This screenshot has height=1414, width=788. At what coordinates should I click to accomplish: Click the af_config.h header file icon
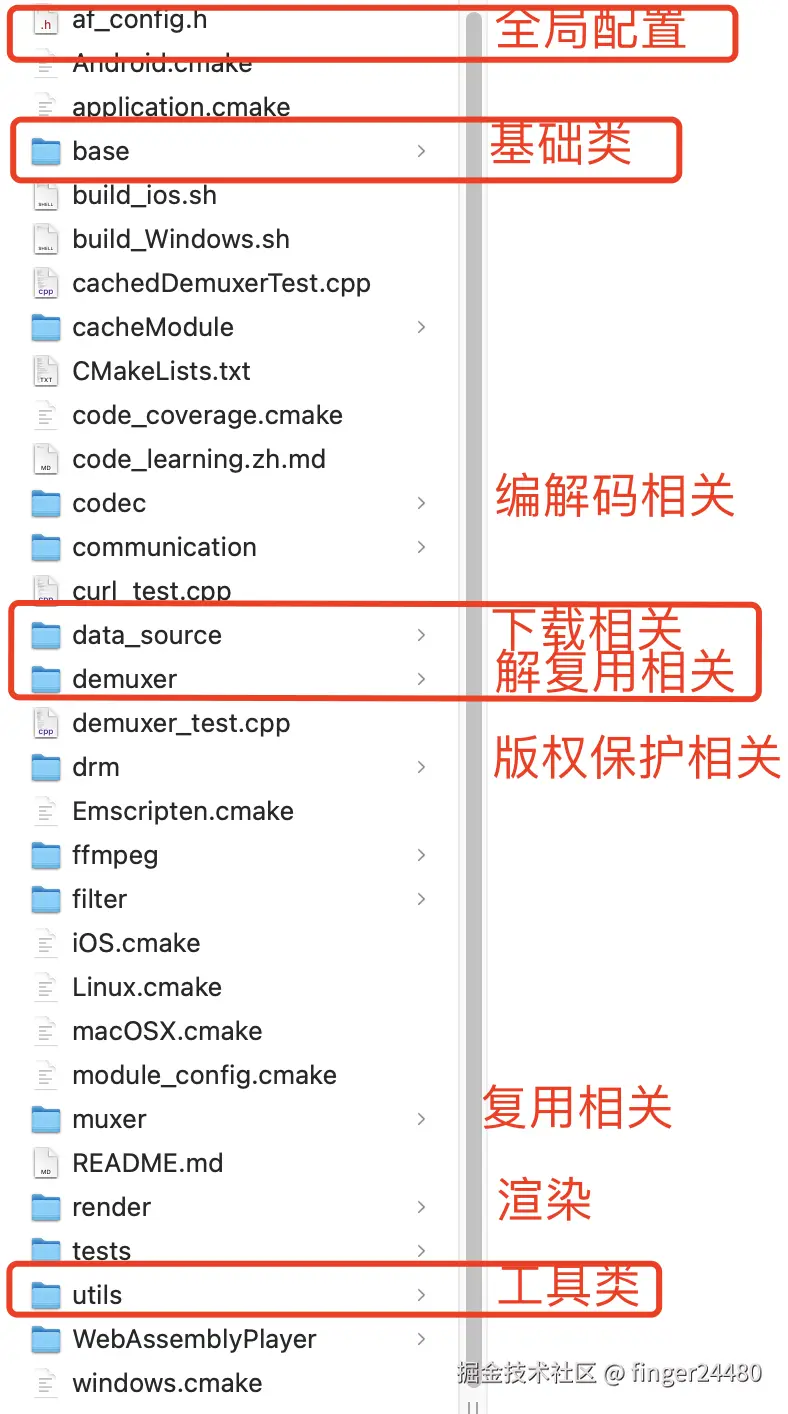[46, 20]
